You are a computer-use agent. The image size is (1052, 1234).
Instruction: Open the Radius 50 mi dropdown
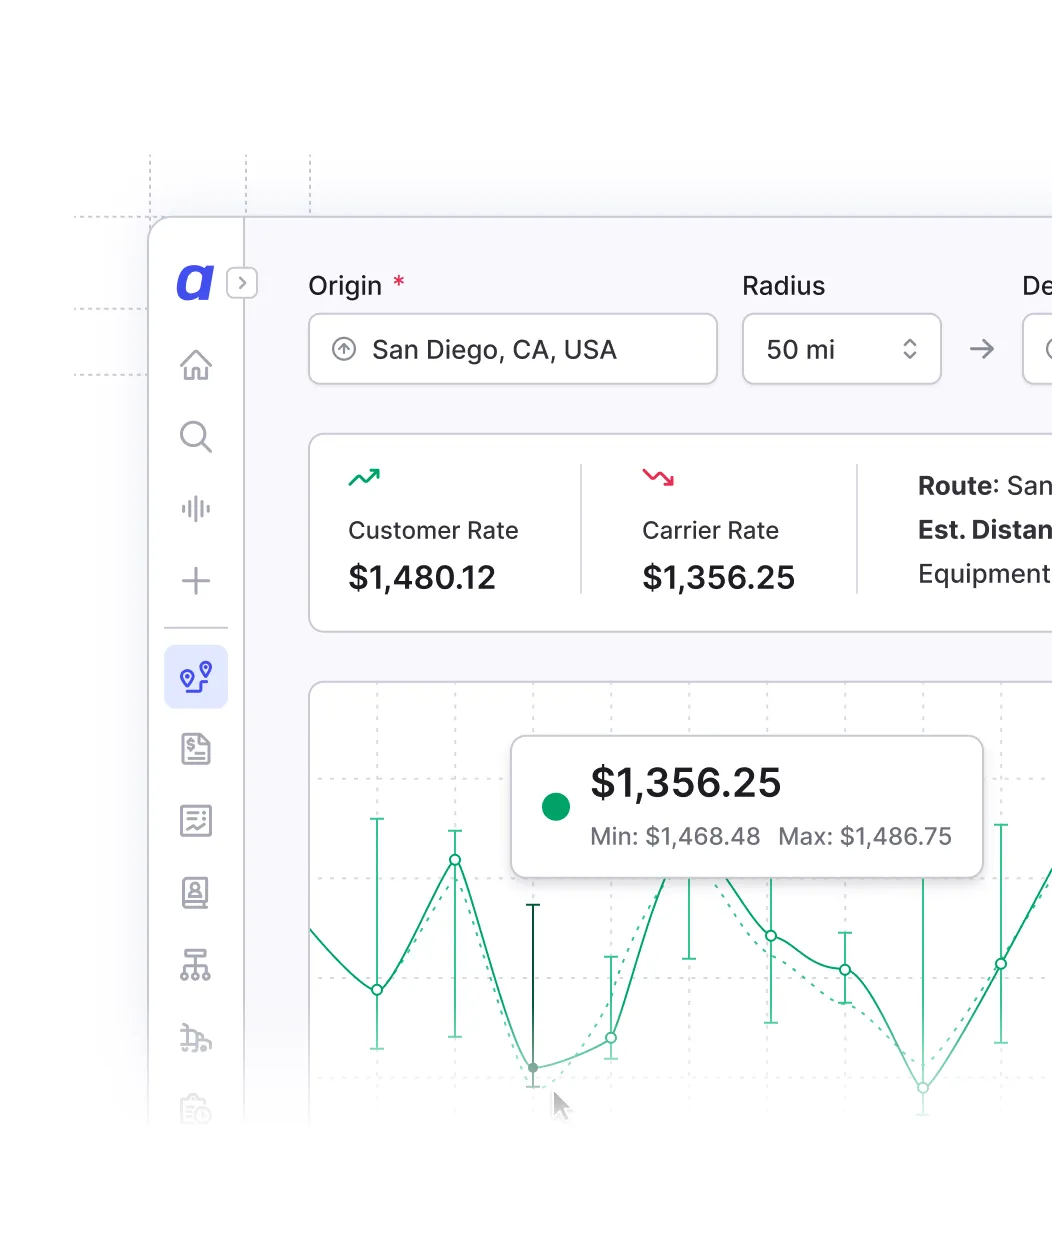pyautogui.click(x=842, y=349)
